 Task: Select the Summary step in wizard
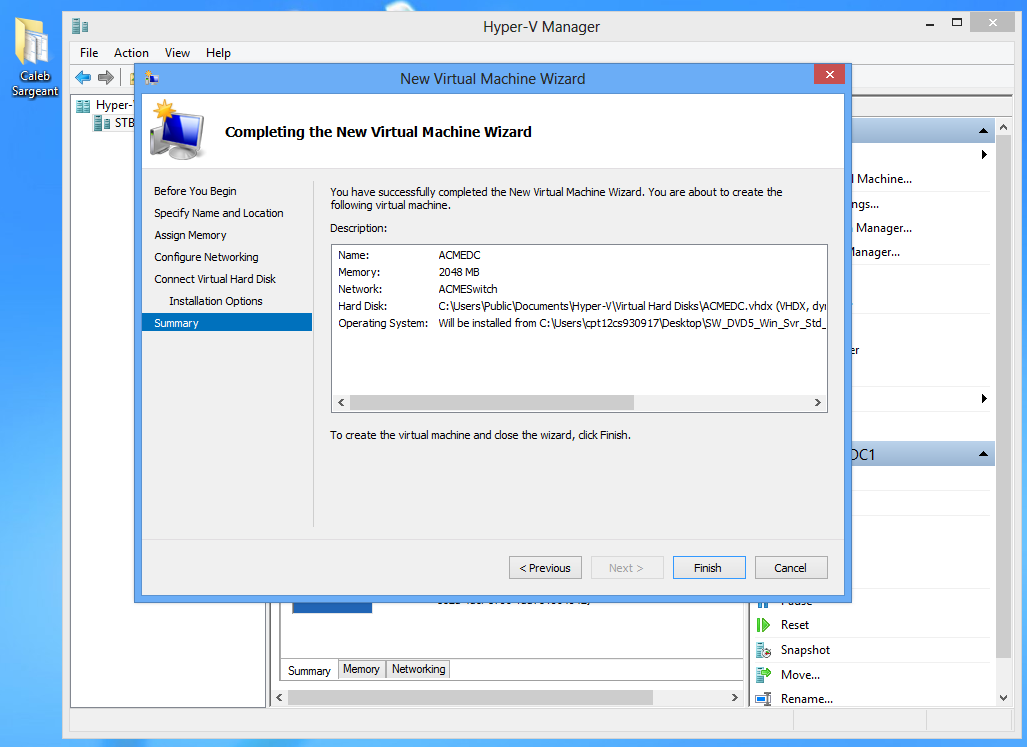[x=227, y=323]
